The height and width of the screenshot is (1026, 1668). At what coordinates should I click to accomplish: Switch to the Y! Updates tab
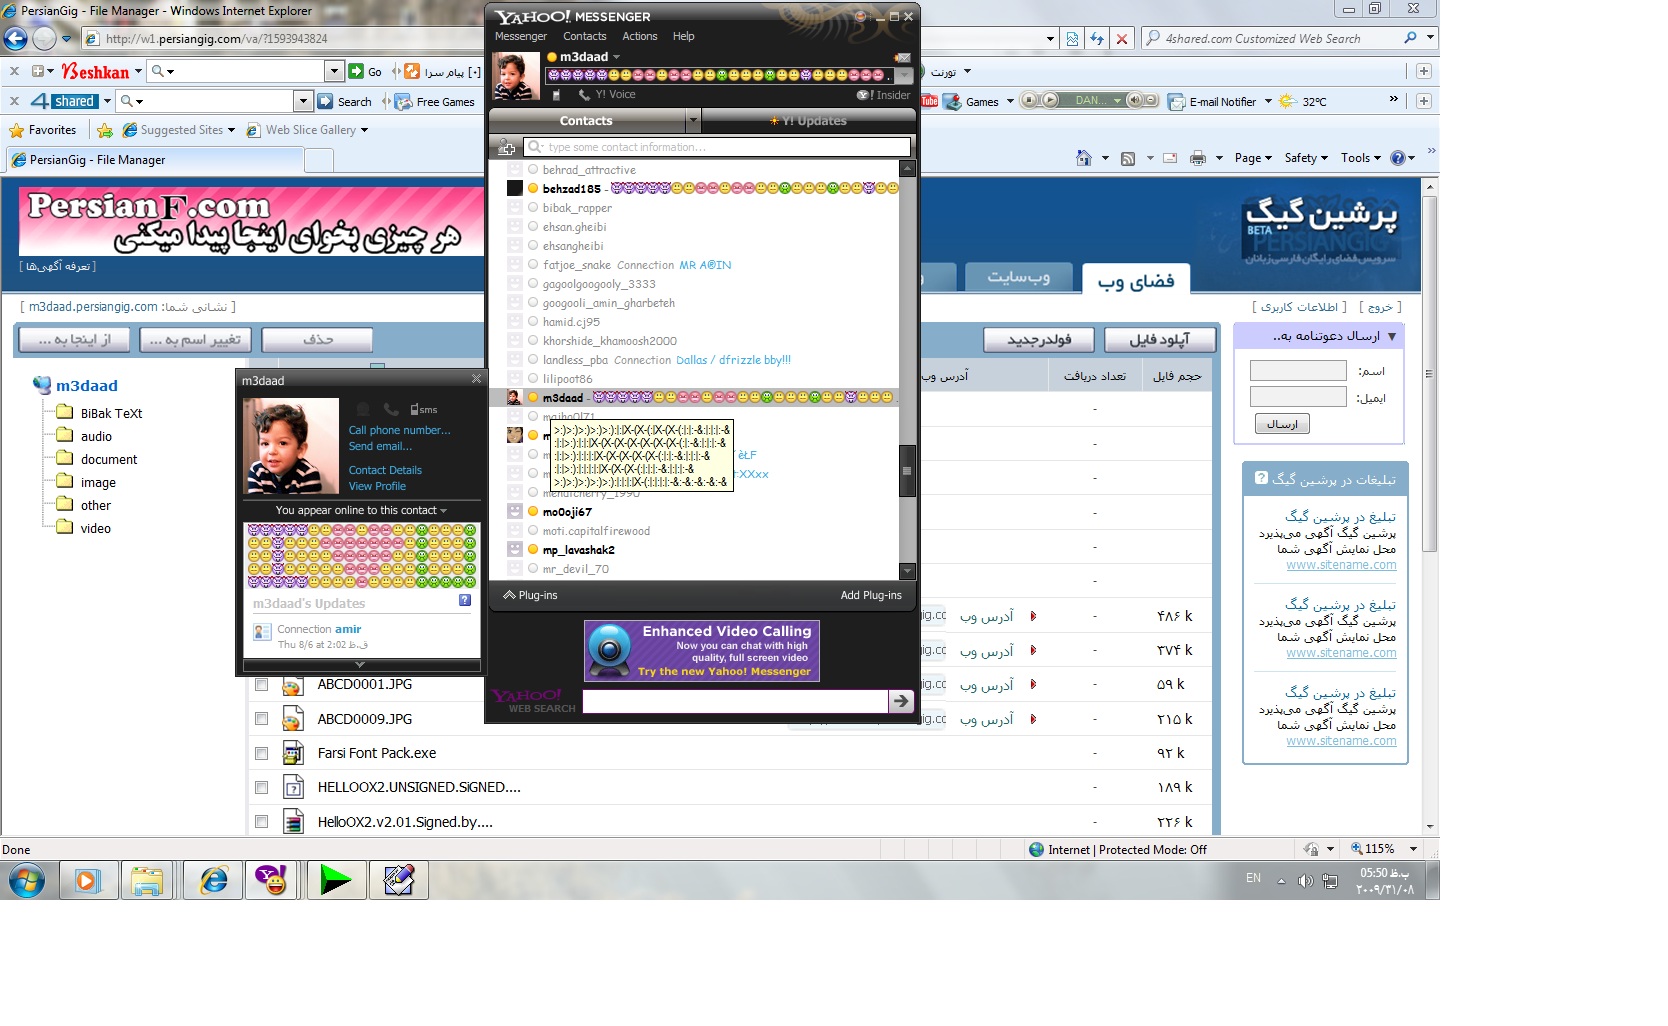click(x=808, y=121)
